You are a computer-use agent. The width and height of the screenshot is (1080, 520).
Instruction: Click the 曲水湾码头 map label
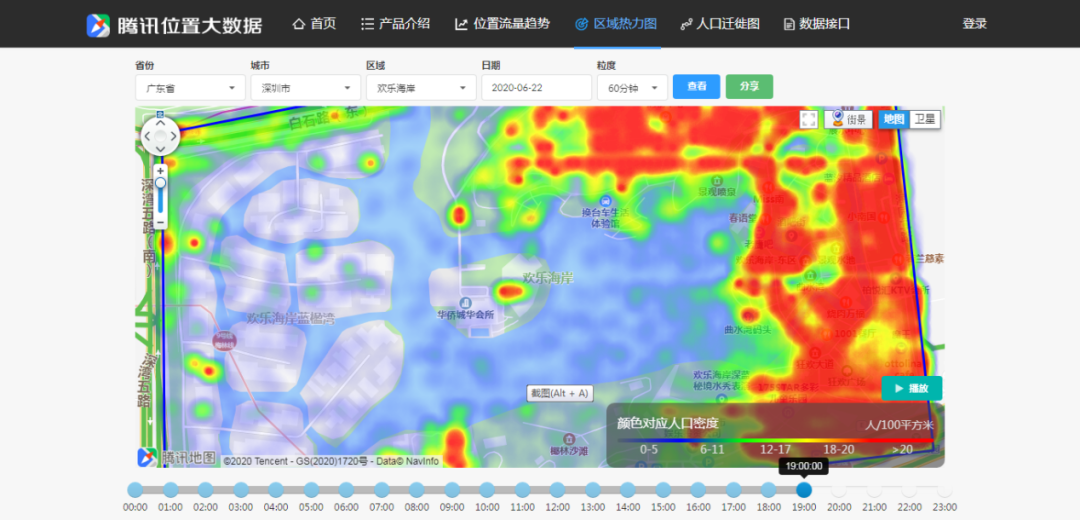point(748,330)
